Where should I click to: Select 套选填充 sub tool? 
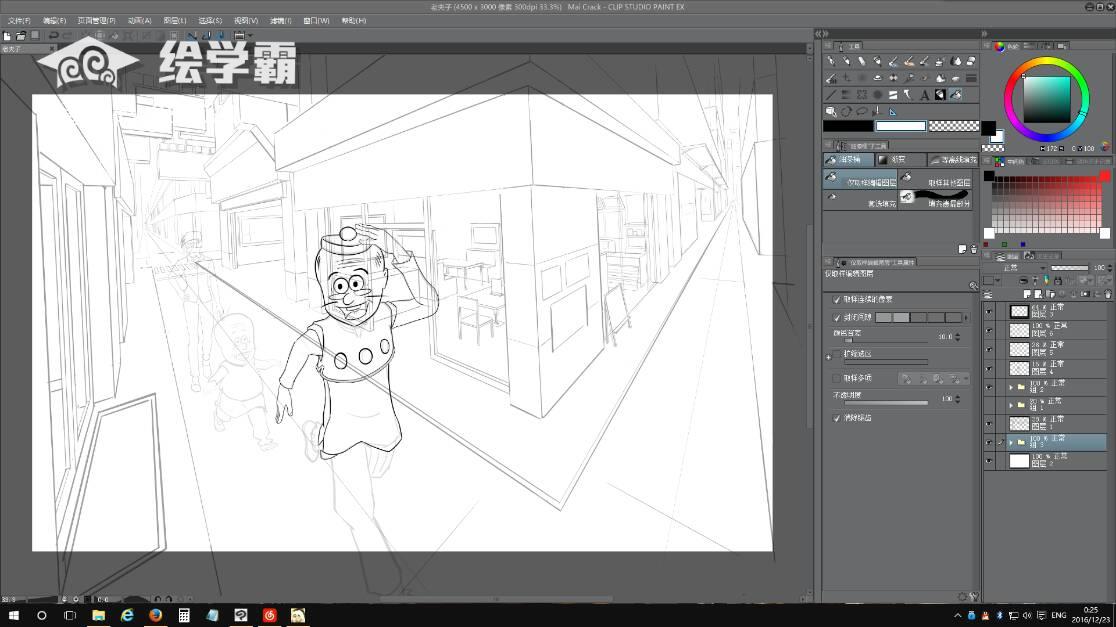[x=861, y=200]
